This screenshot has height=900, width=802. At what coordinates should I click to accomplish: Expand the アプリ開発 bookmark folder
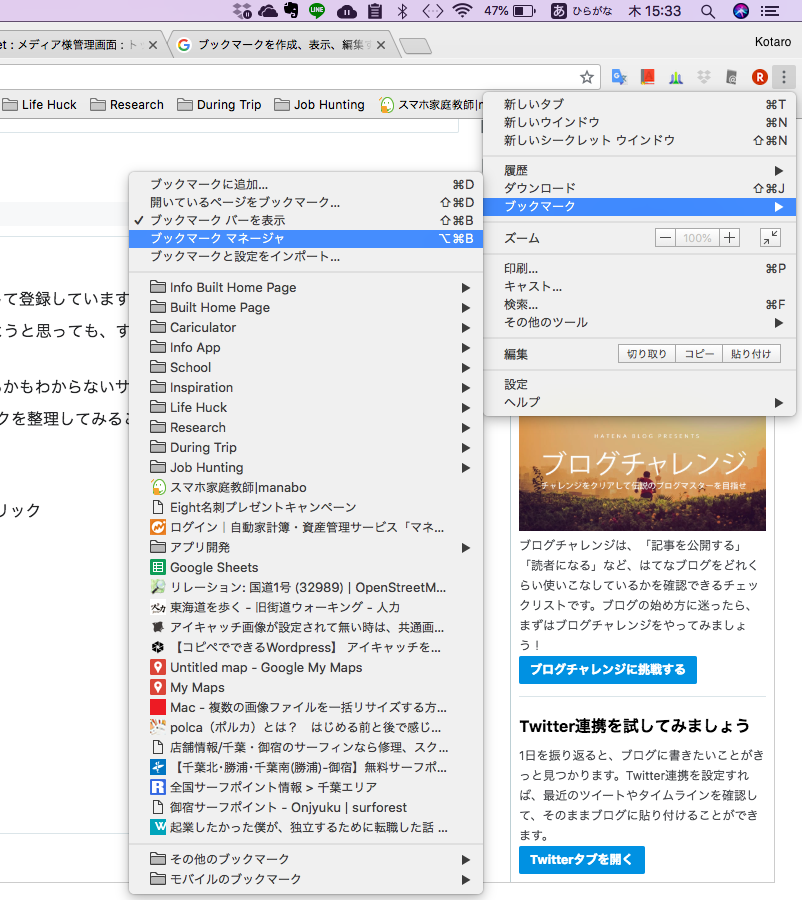(x=306, y=547)
